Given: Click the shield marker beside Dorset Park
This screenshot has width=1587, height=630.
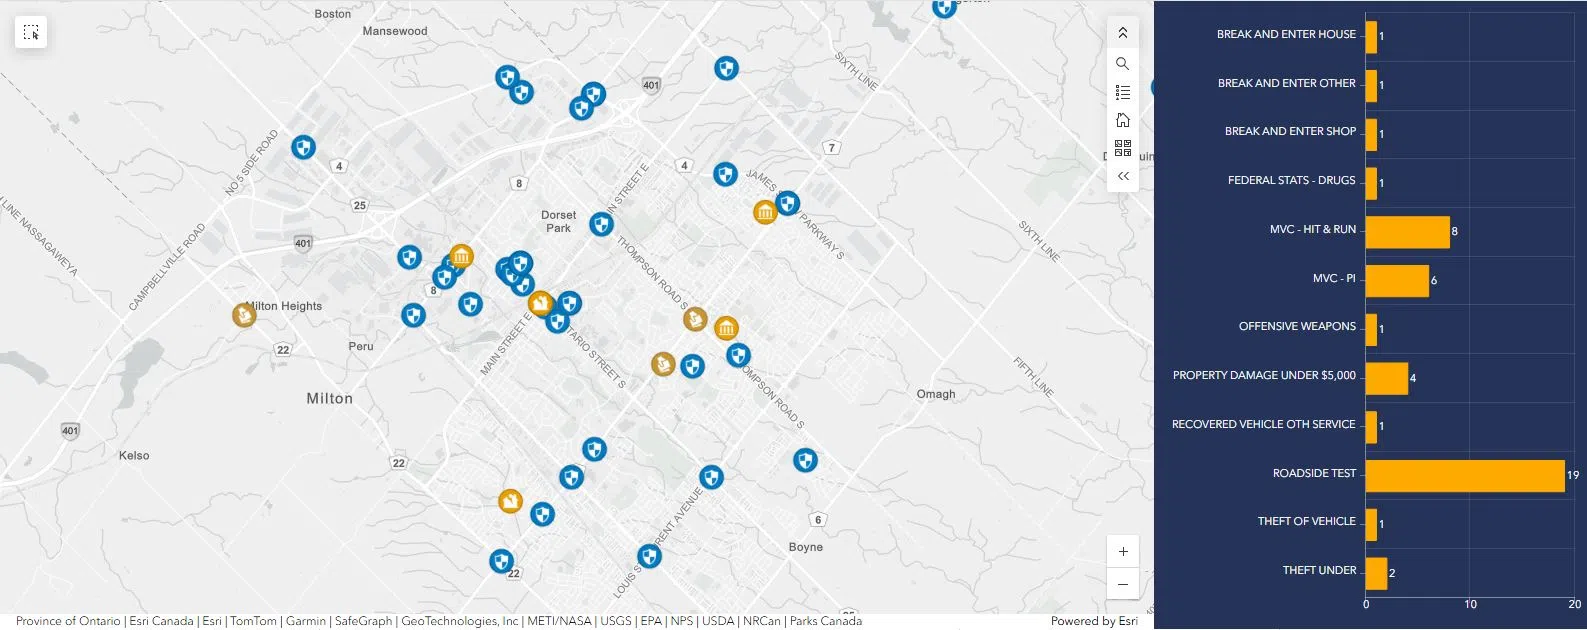Looking at the screenshot, I should tap(601, 224).
